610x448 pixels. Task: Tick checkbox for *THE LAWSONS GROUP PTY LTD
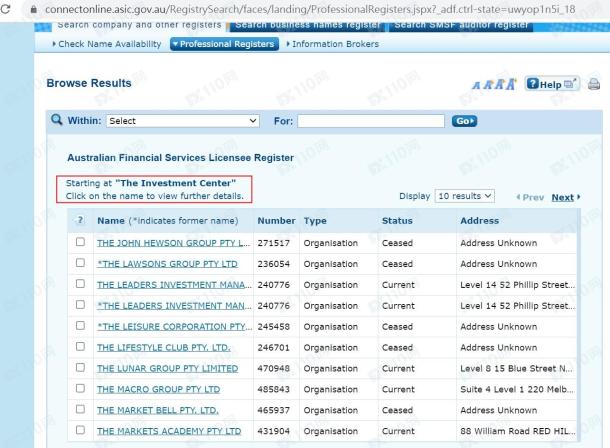point(80,263)
